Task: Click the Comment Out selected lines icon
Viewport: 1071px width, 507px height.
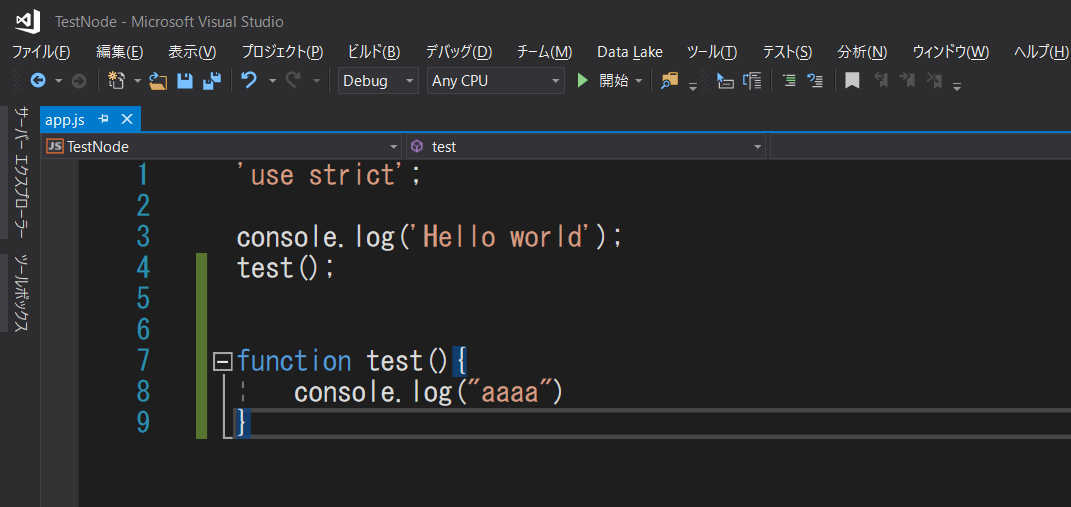Action: 789,81
